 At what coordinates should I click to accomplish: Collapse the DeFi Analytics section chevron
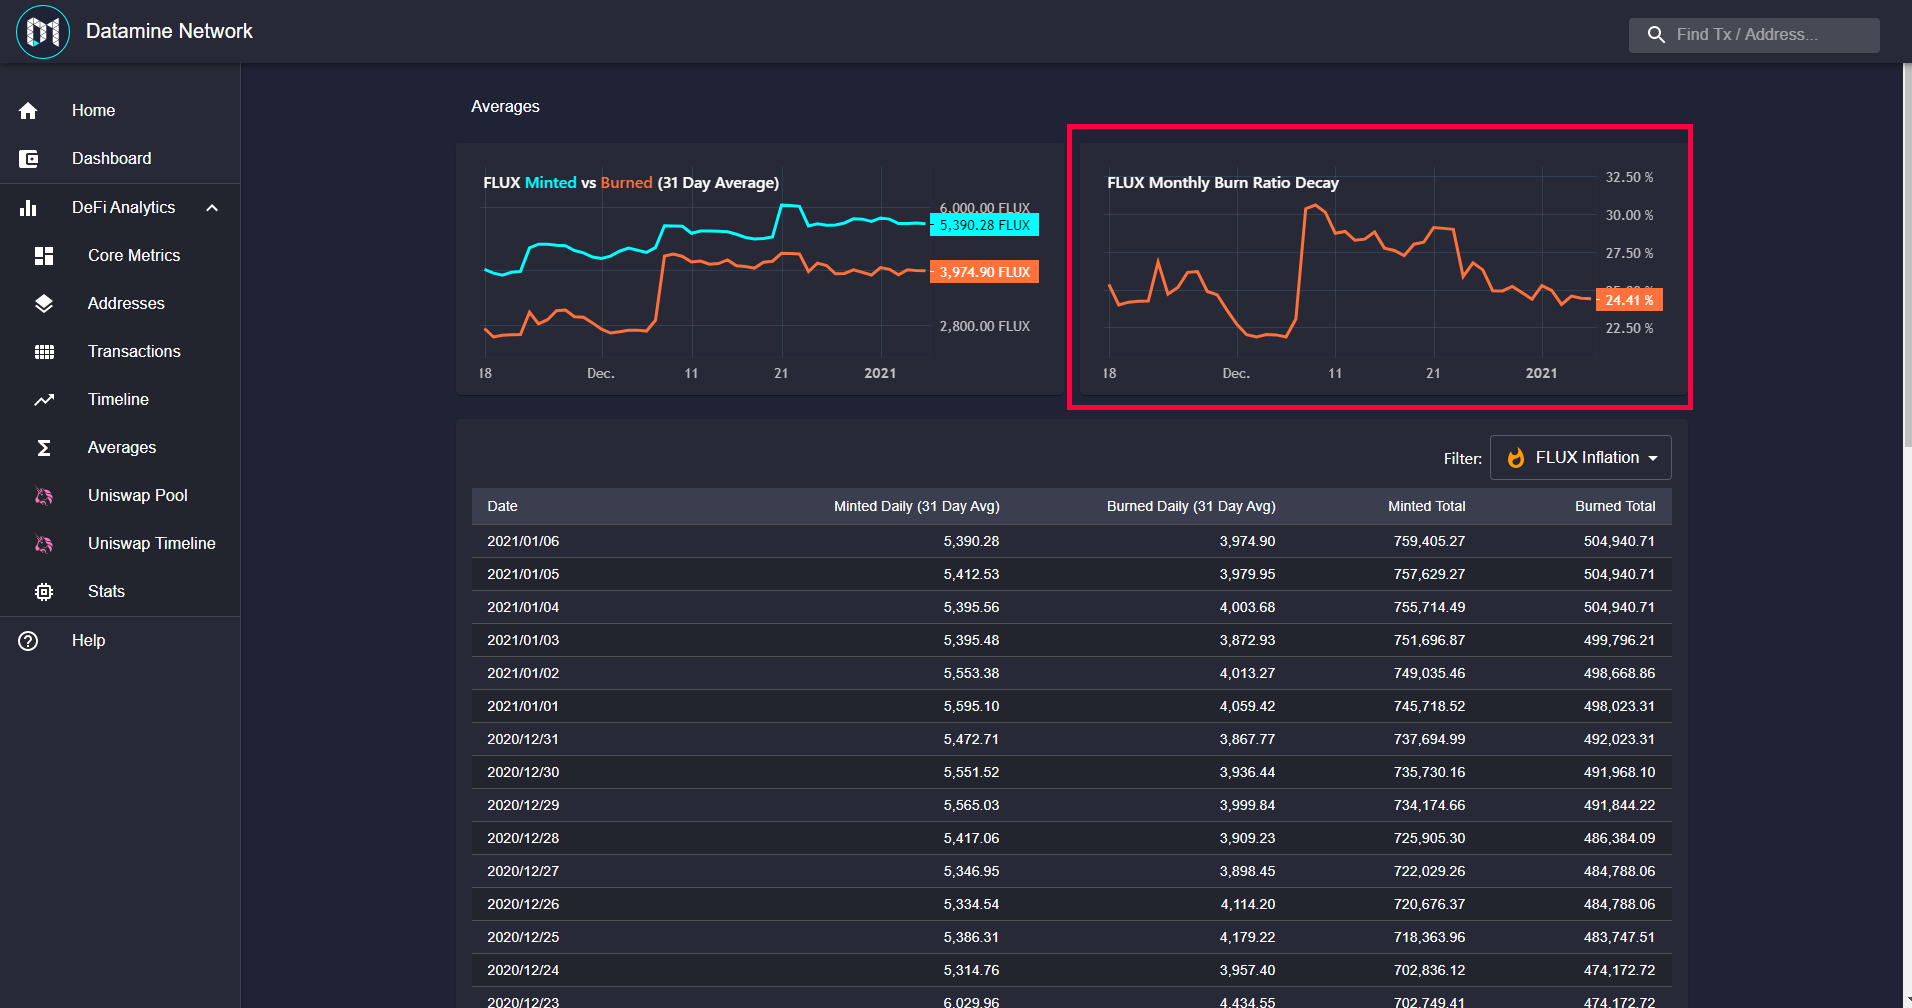tap(212, 208)
